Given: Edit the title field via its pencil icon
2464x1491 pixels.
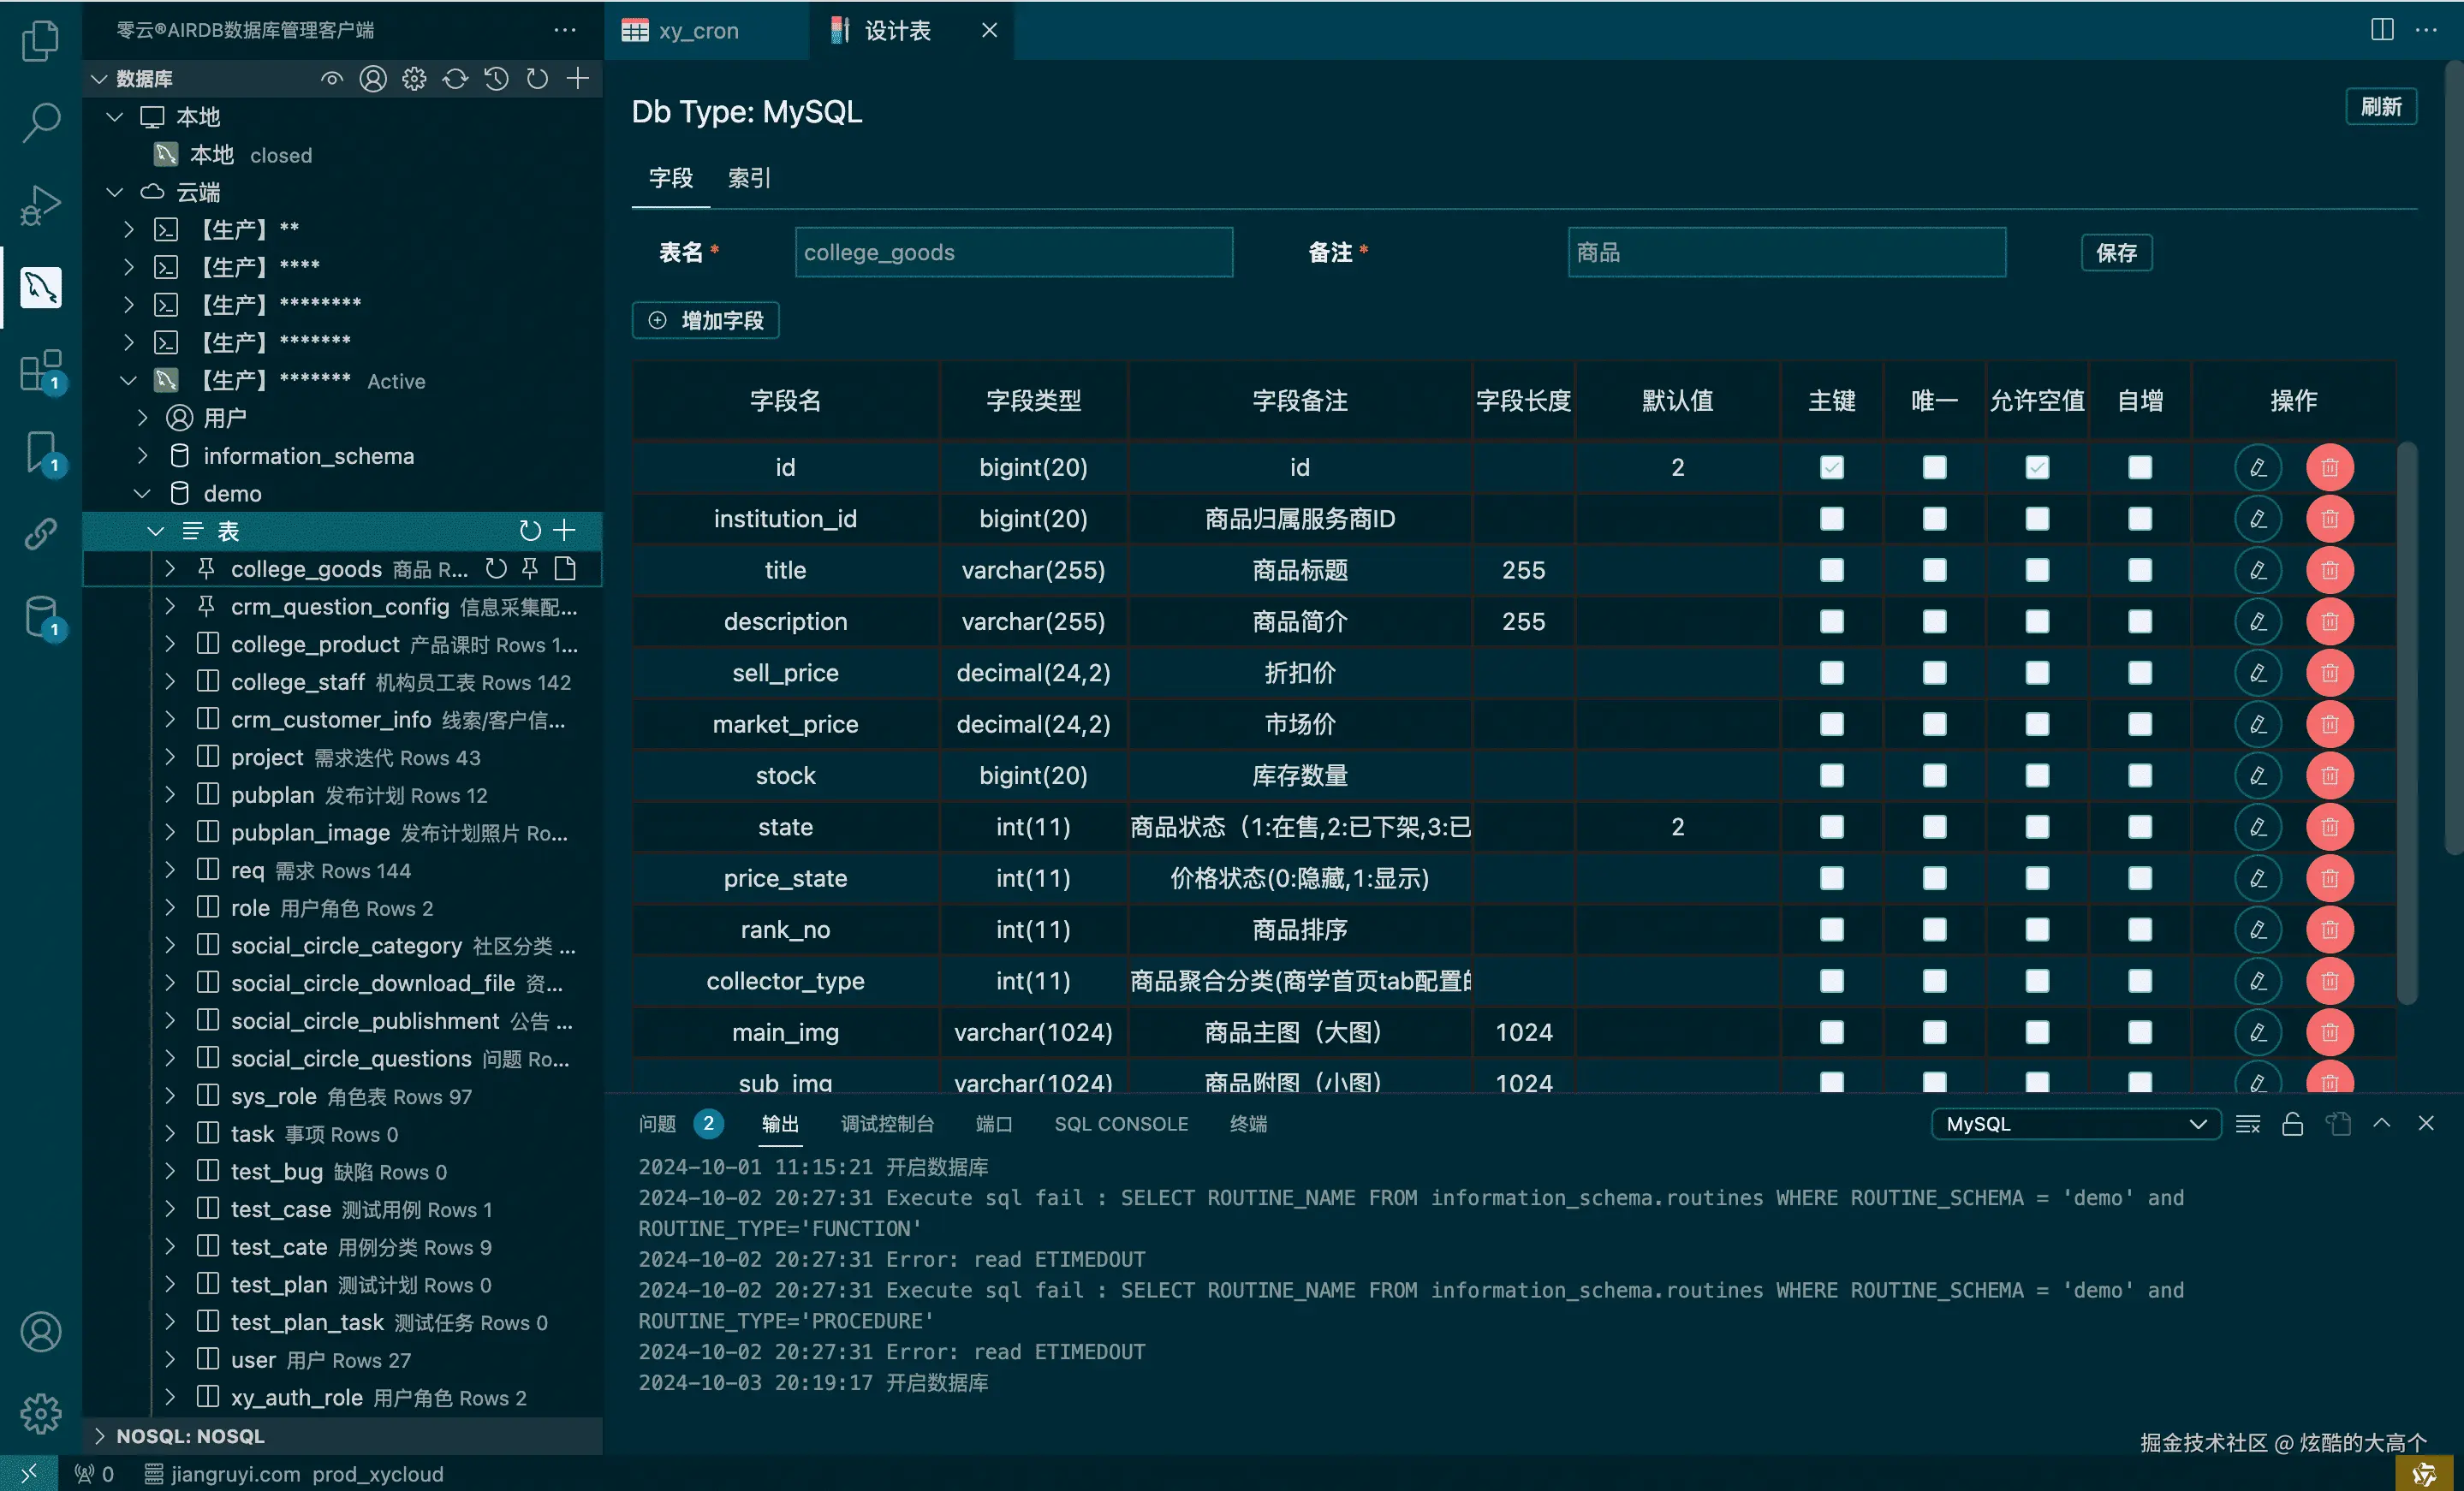Looking at the screenshot, I should 2258,570.
